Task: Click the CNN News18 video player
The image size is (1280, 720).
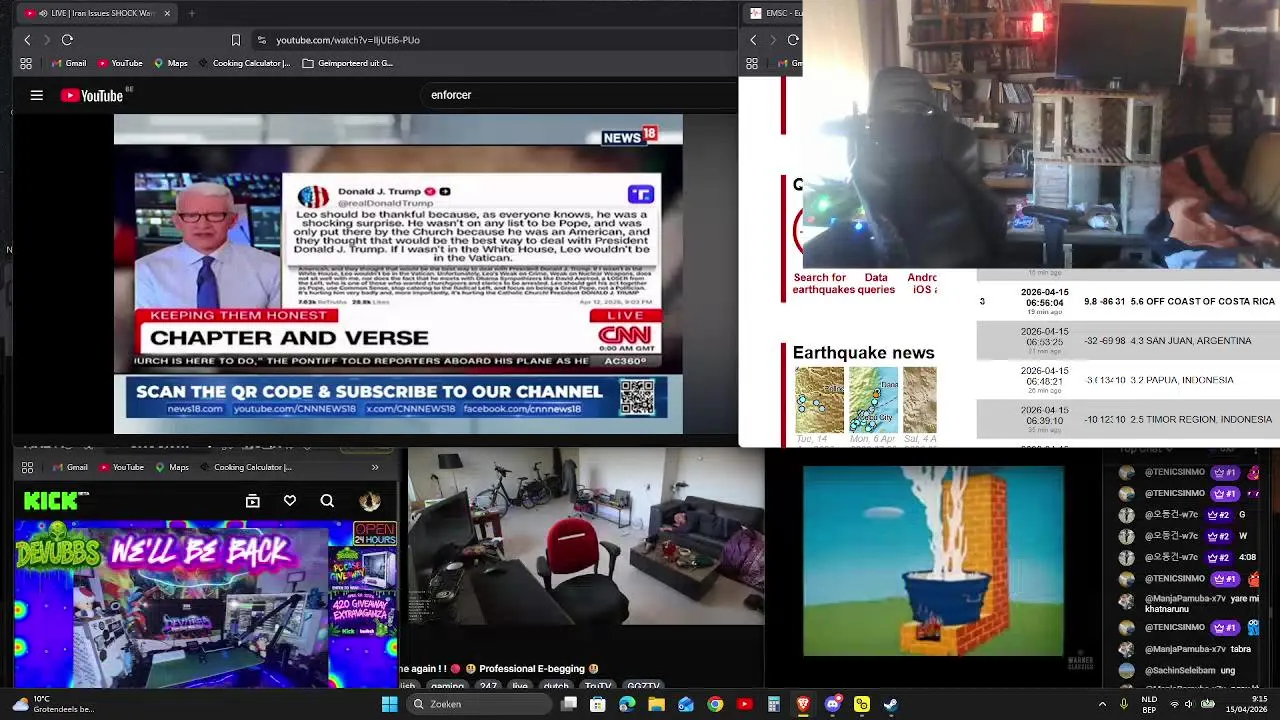Action: point(398,274)
